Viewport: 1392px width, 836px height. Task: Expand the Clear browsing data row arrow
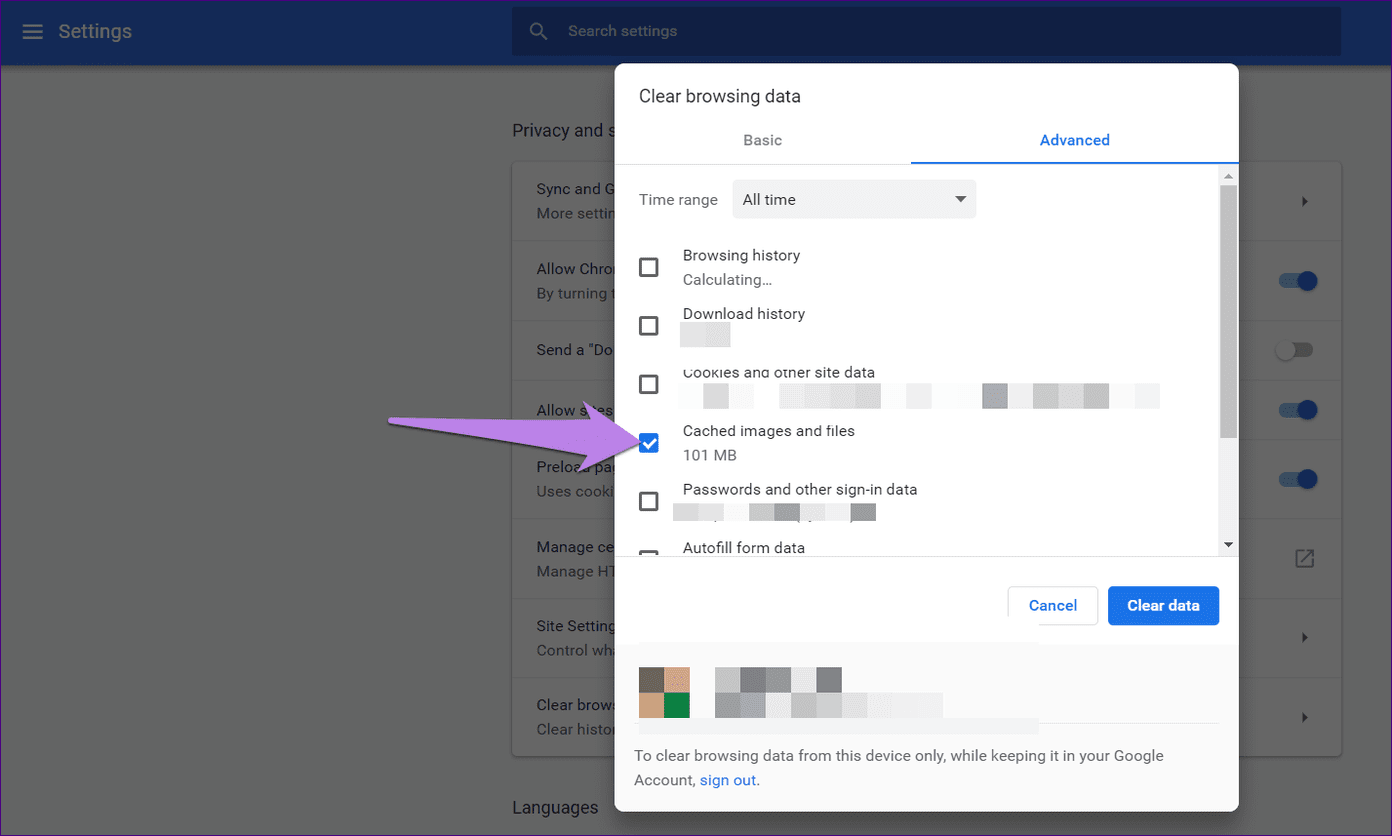(x=1304, y=717)
